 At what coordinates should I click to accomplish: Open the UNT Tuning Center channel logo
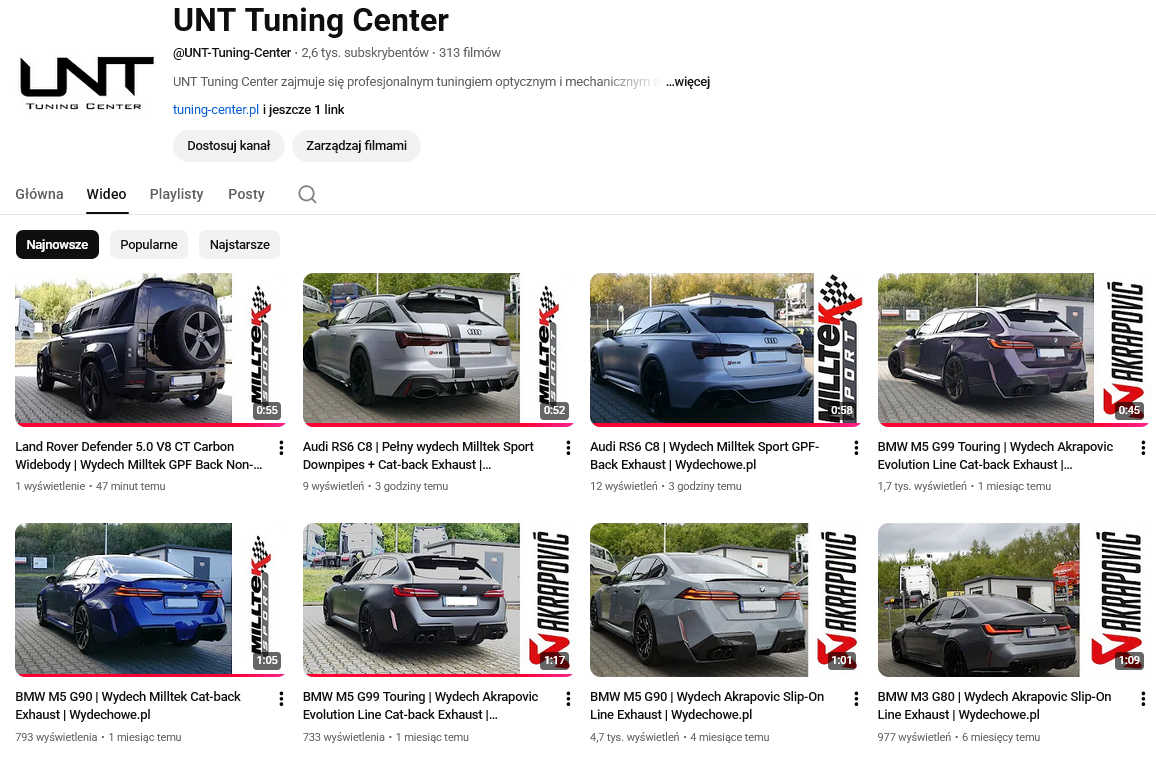pos(87,83)
